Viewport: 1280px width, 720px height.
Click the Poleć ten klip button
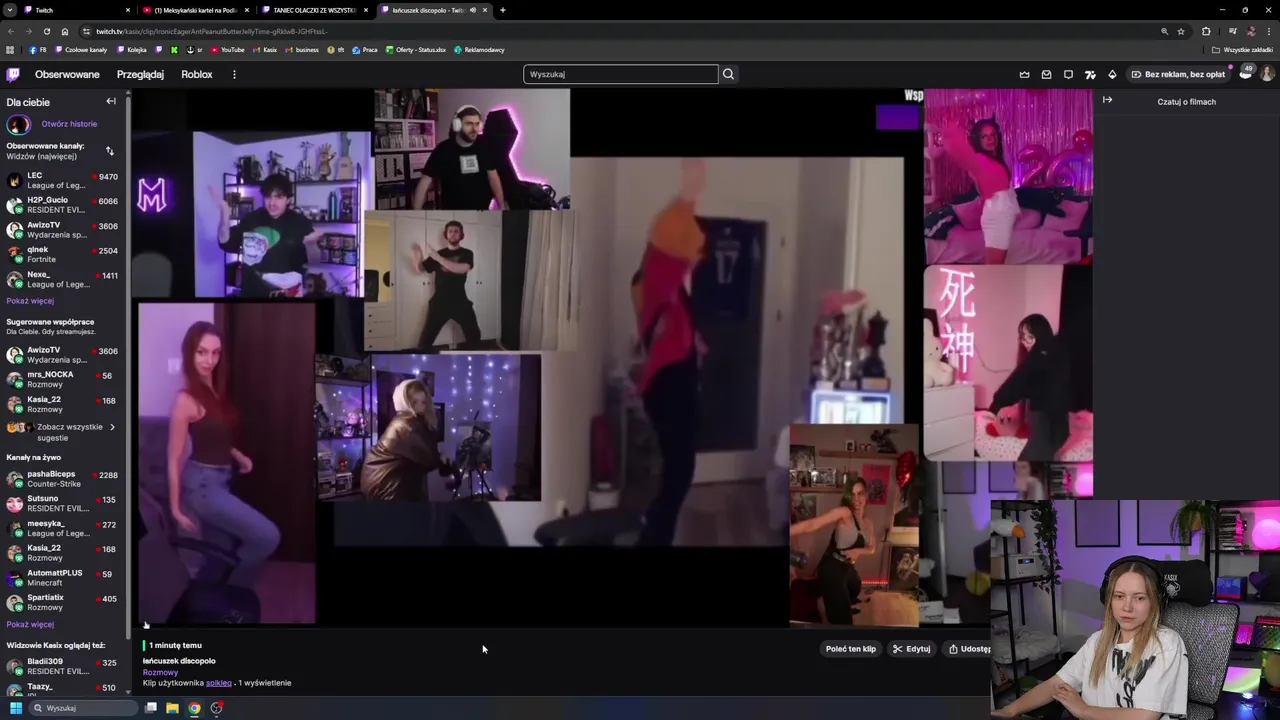point(851,649)
